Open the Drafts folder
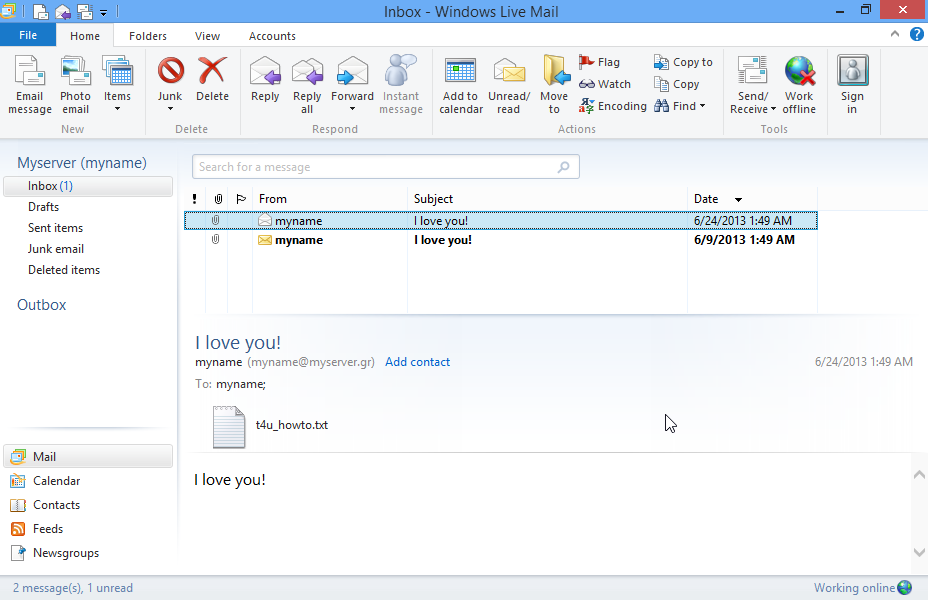928x600 pixels. (43, 207)
